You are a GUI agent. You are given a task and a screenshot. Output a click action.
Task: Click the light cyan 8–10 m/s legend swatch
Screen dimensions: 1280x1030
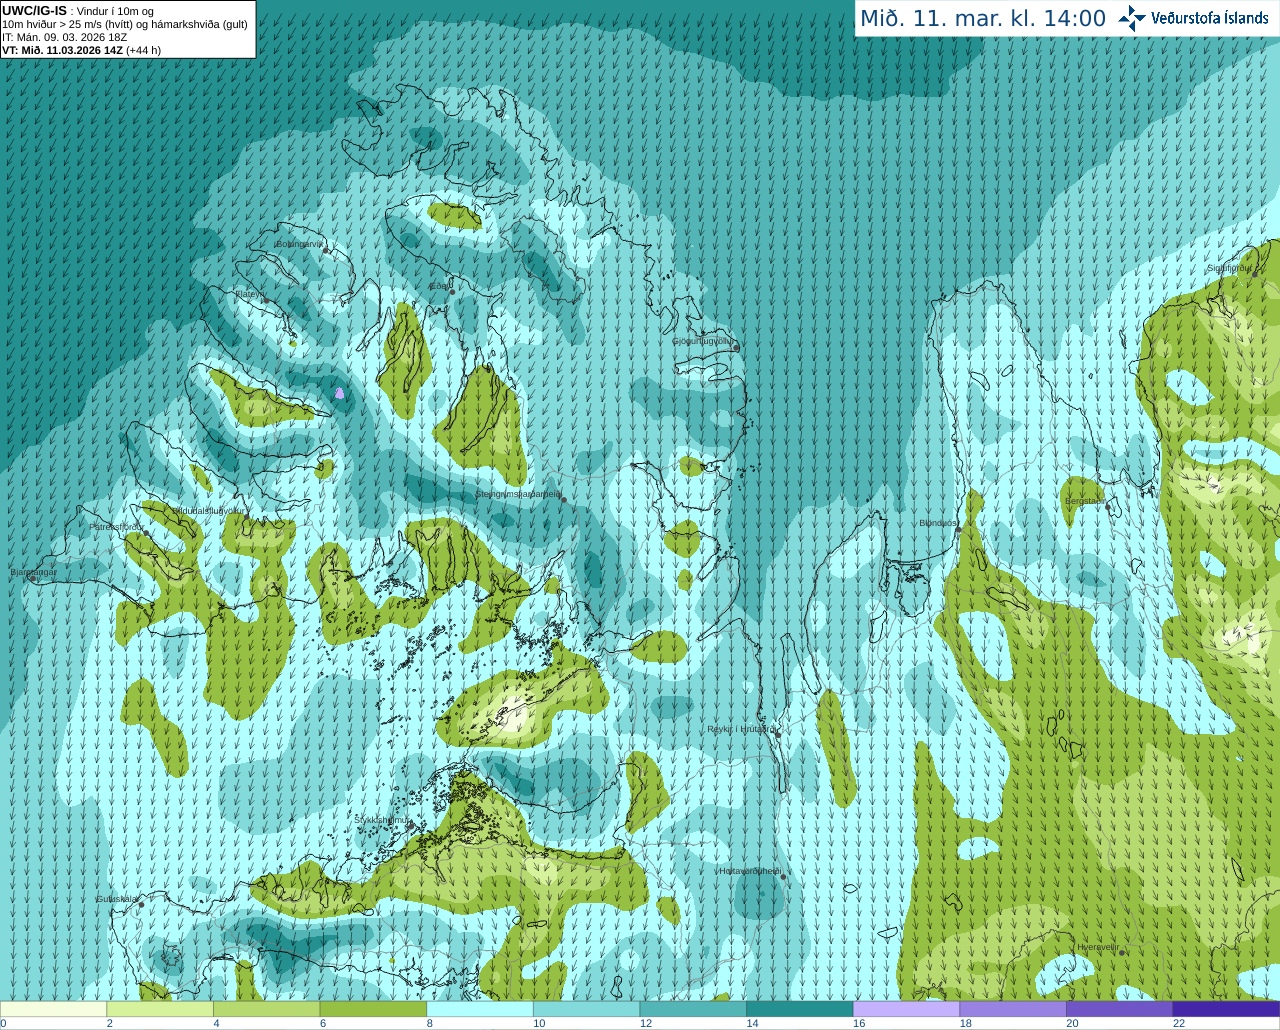(x=480, y=1009)
